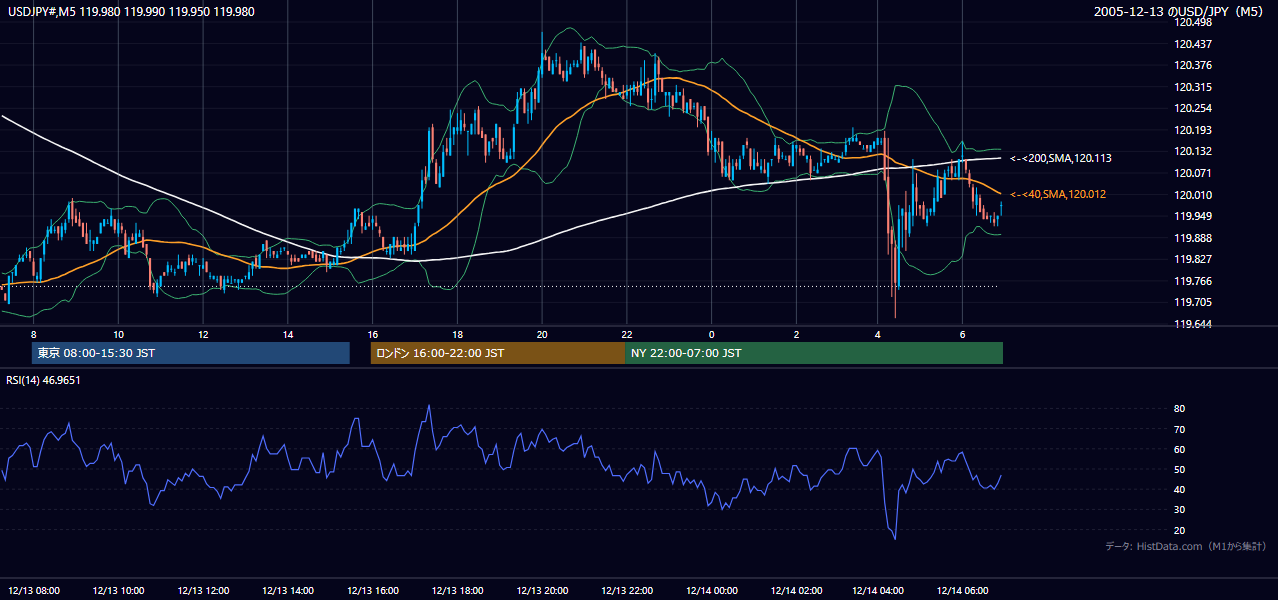1278x600 pixels.
Task: Click price axis value 120.071
Action: click(1193, 173)
